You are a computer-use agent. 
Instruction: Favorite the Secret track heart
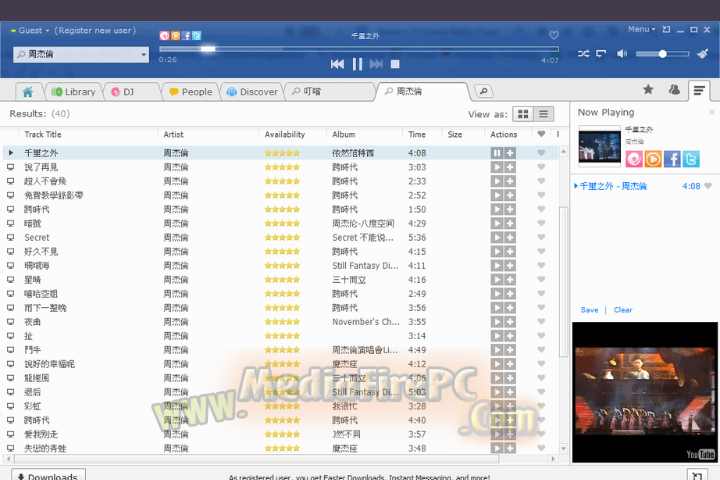541,237
